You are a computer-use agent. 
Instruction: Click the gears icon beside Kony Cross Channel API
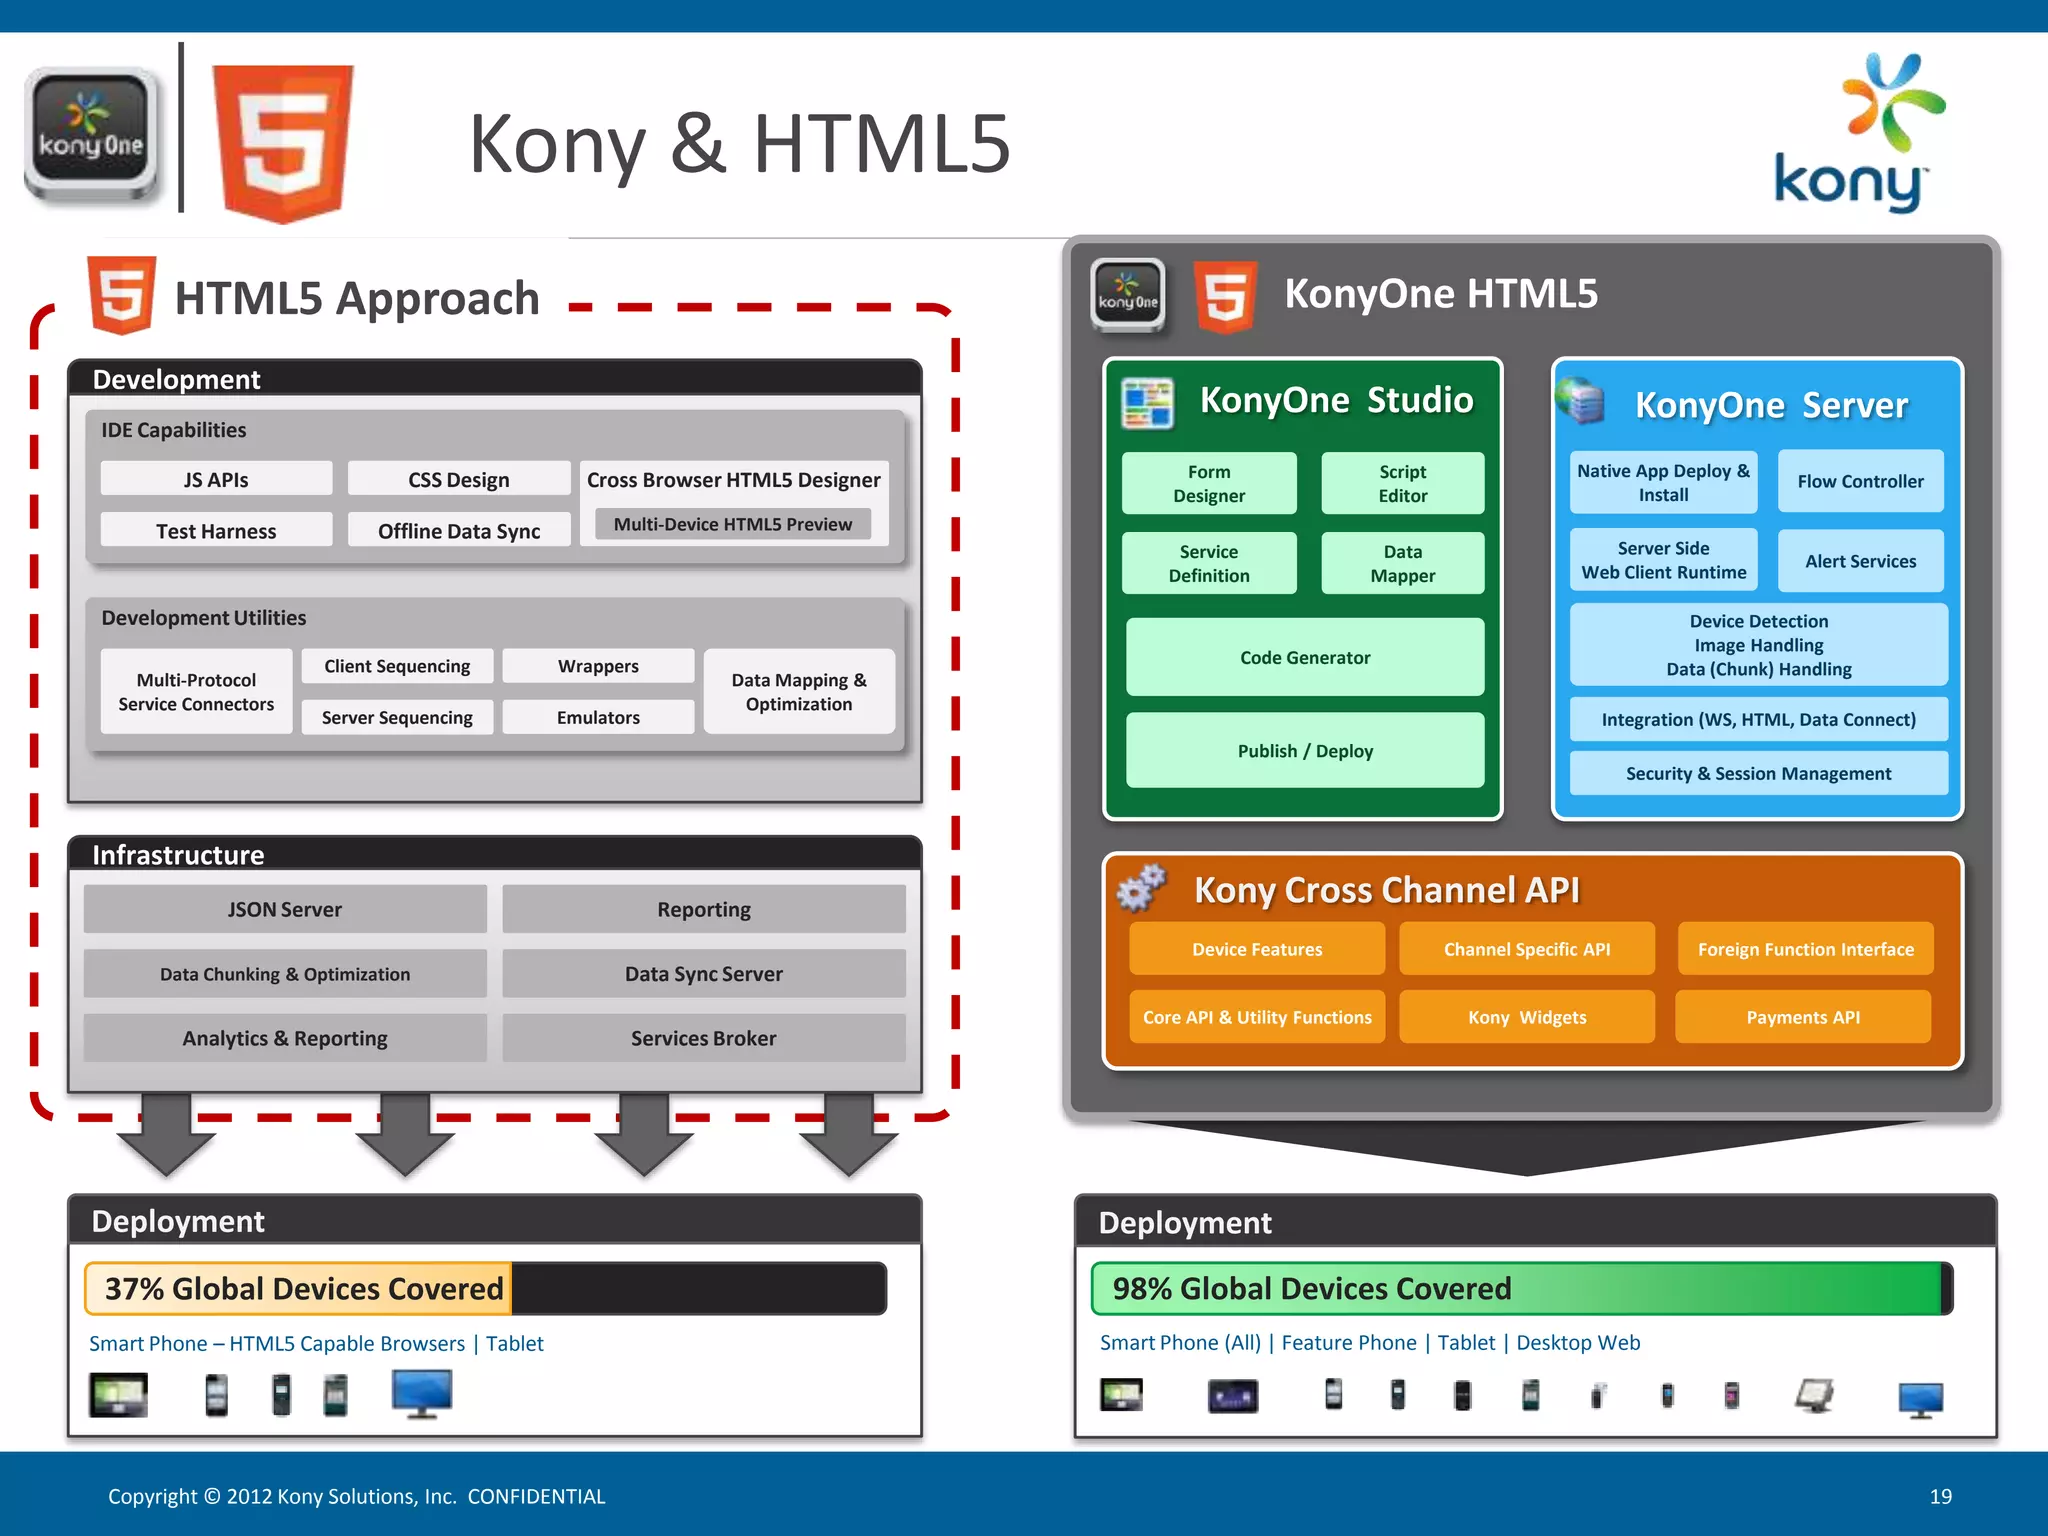pos(1142,887)
